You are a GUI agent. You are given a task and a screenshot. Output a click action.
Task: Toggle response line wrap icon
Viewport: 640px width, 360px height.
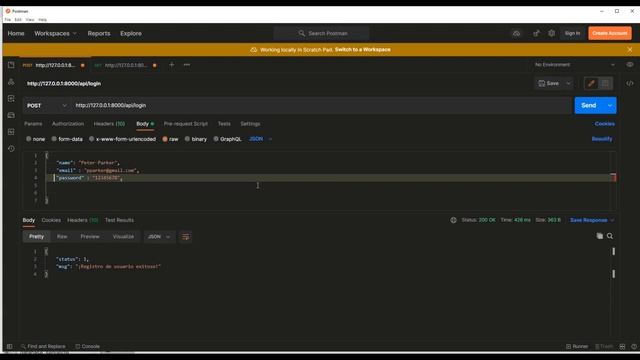(186, 237)
